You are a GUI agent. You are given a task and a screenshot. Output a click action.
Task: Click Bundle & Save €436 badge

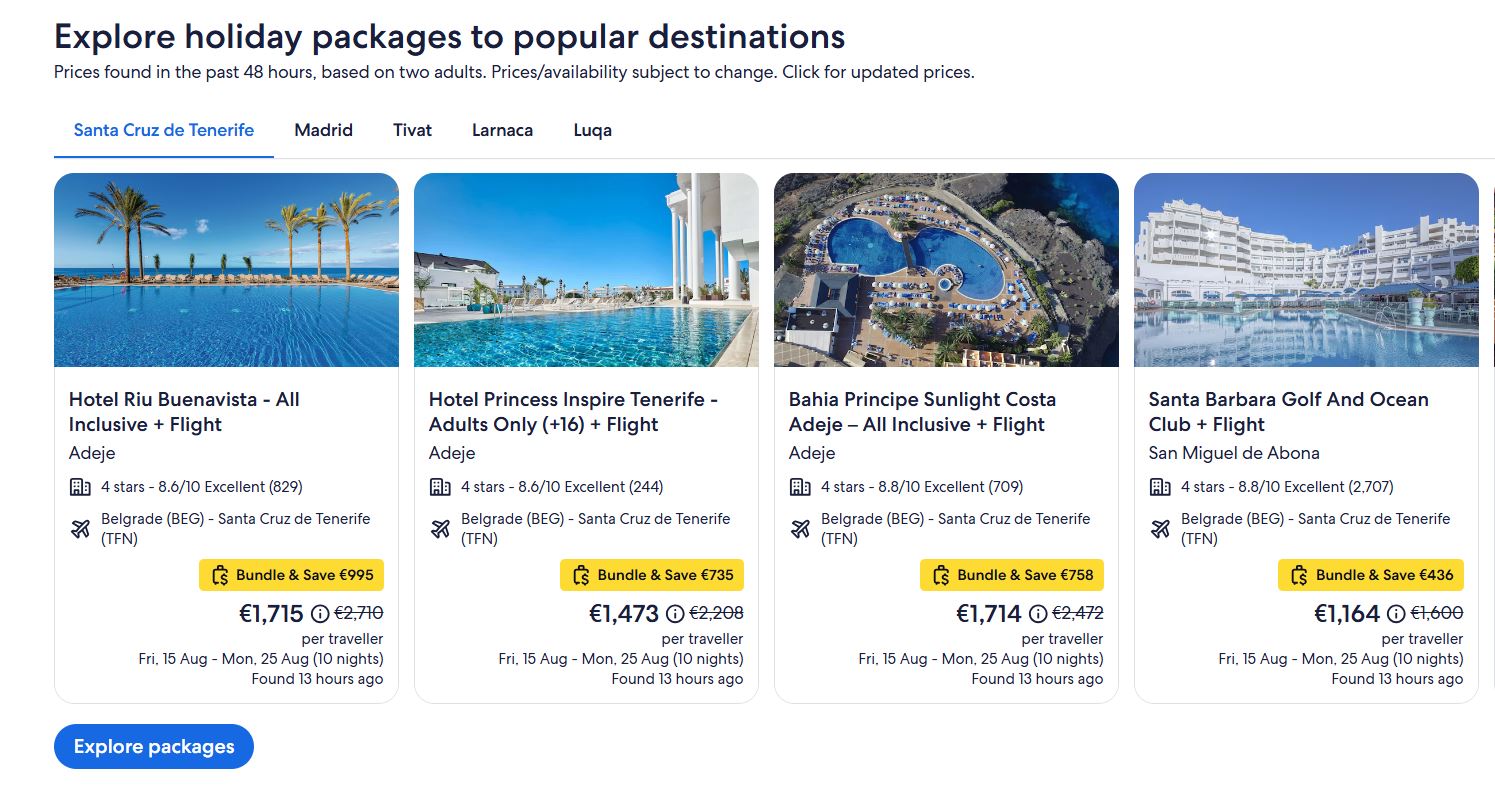click(1371, 575)
